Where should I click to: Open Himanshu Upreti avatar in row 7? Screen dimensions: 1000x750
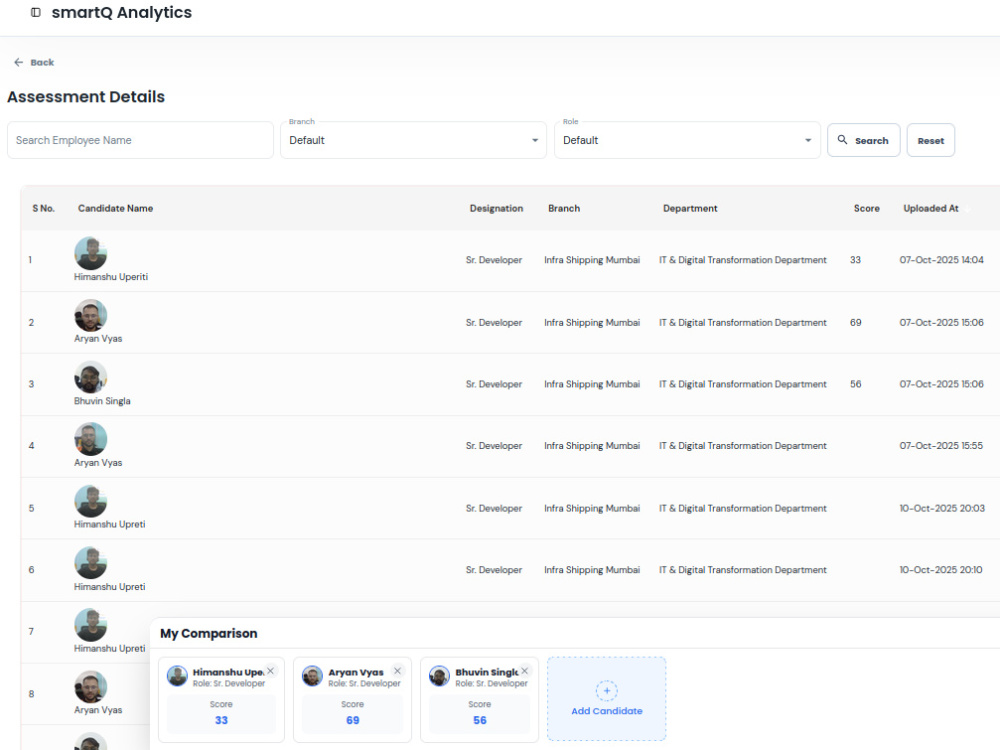tap(91, 624)
